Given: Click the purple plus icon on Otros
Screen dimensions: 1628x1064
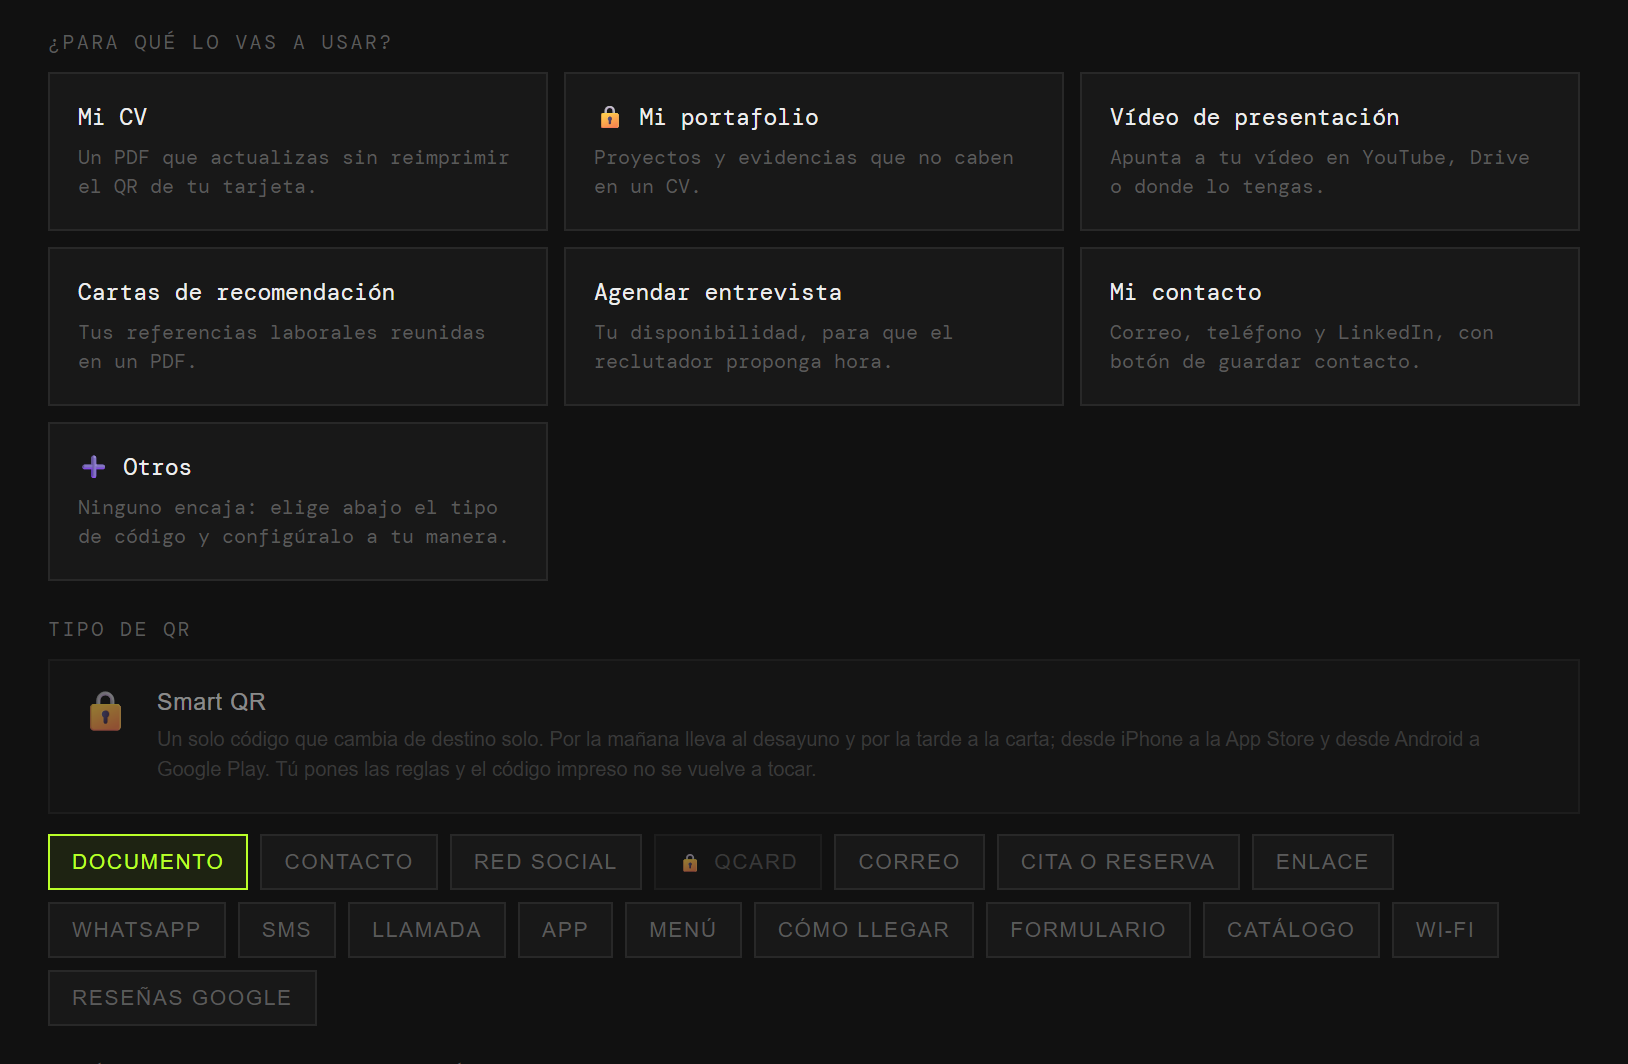Looking at the screenshot, I should [x=94, y=467].
